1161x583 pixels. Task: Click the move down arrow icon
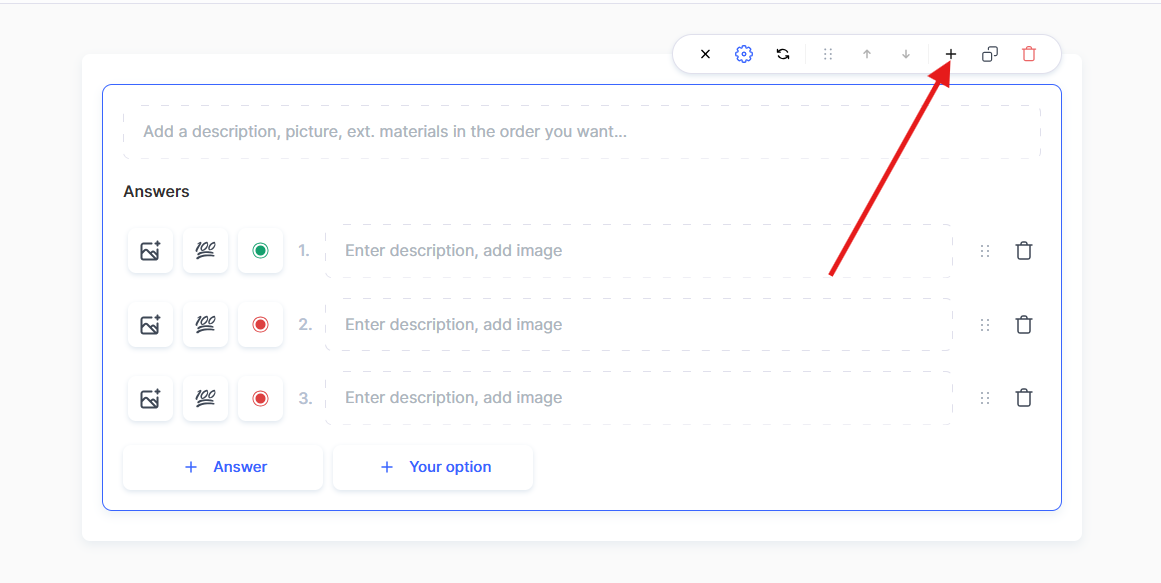[x=906, y=54]
